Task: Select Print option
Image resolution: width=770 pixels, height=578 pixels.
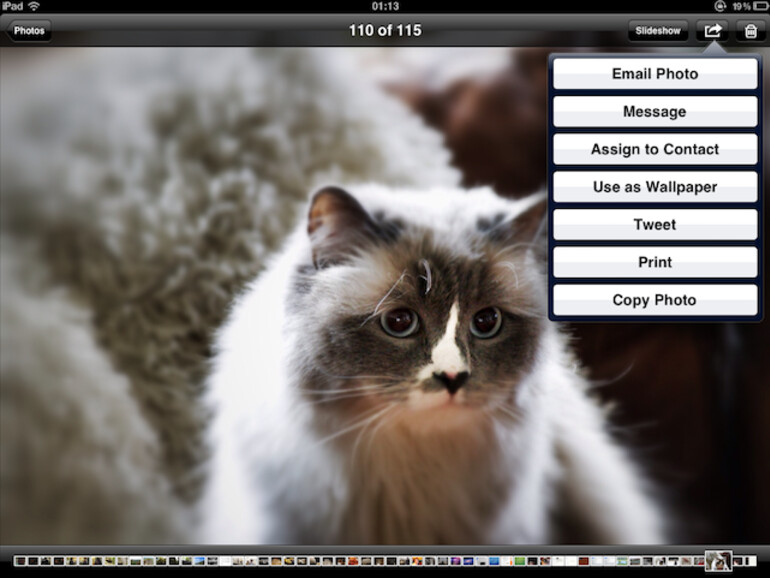Action: point(655,262)
